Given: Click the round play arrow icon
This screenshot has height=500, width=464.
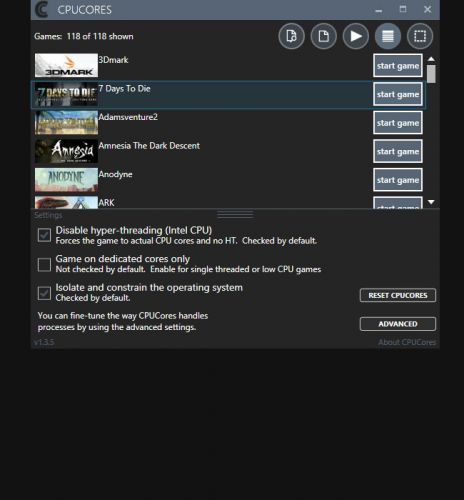Looking at the screenshot, I should tap(356, 36).
